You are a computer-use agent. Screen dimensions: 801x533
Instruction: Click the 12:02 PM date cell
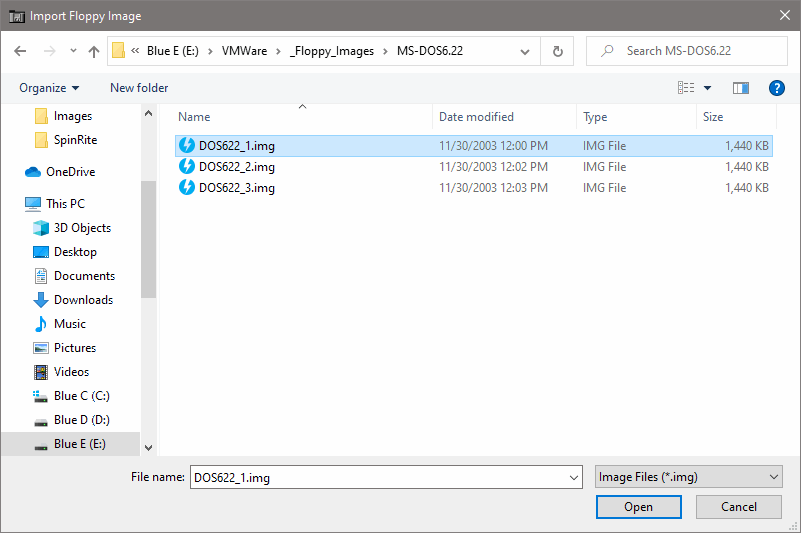tap(493, 167)
